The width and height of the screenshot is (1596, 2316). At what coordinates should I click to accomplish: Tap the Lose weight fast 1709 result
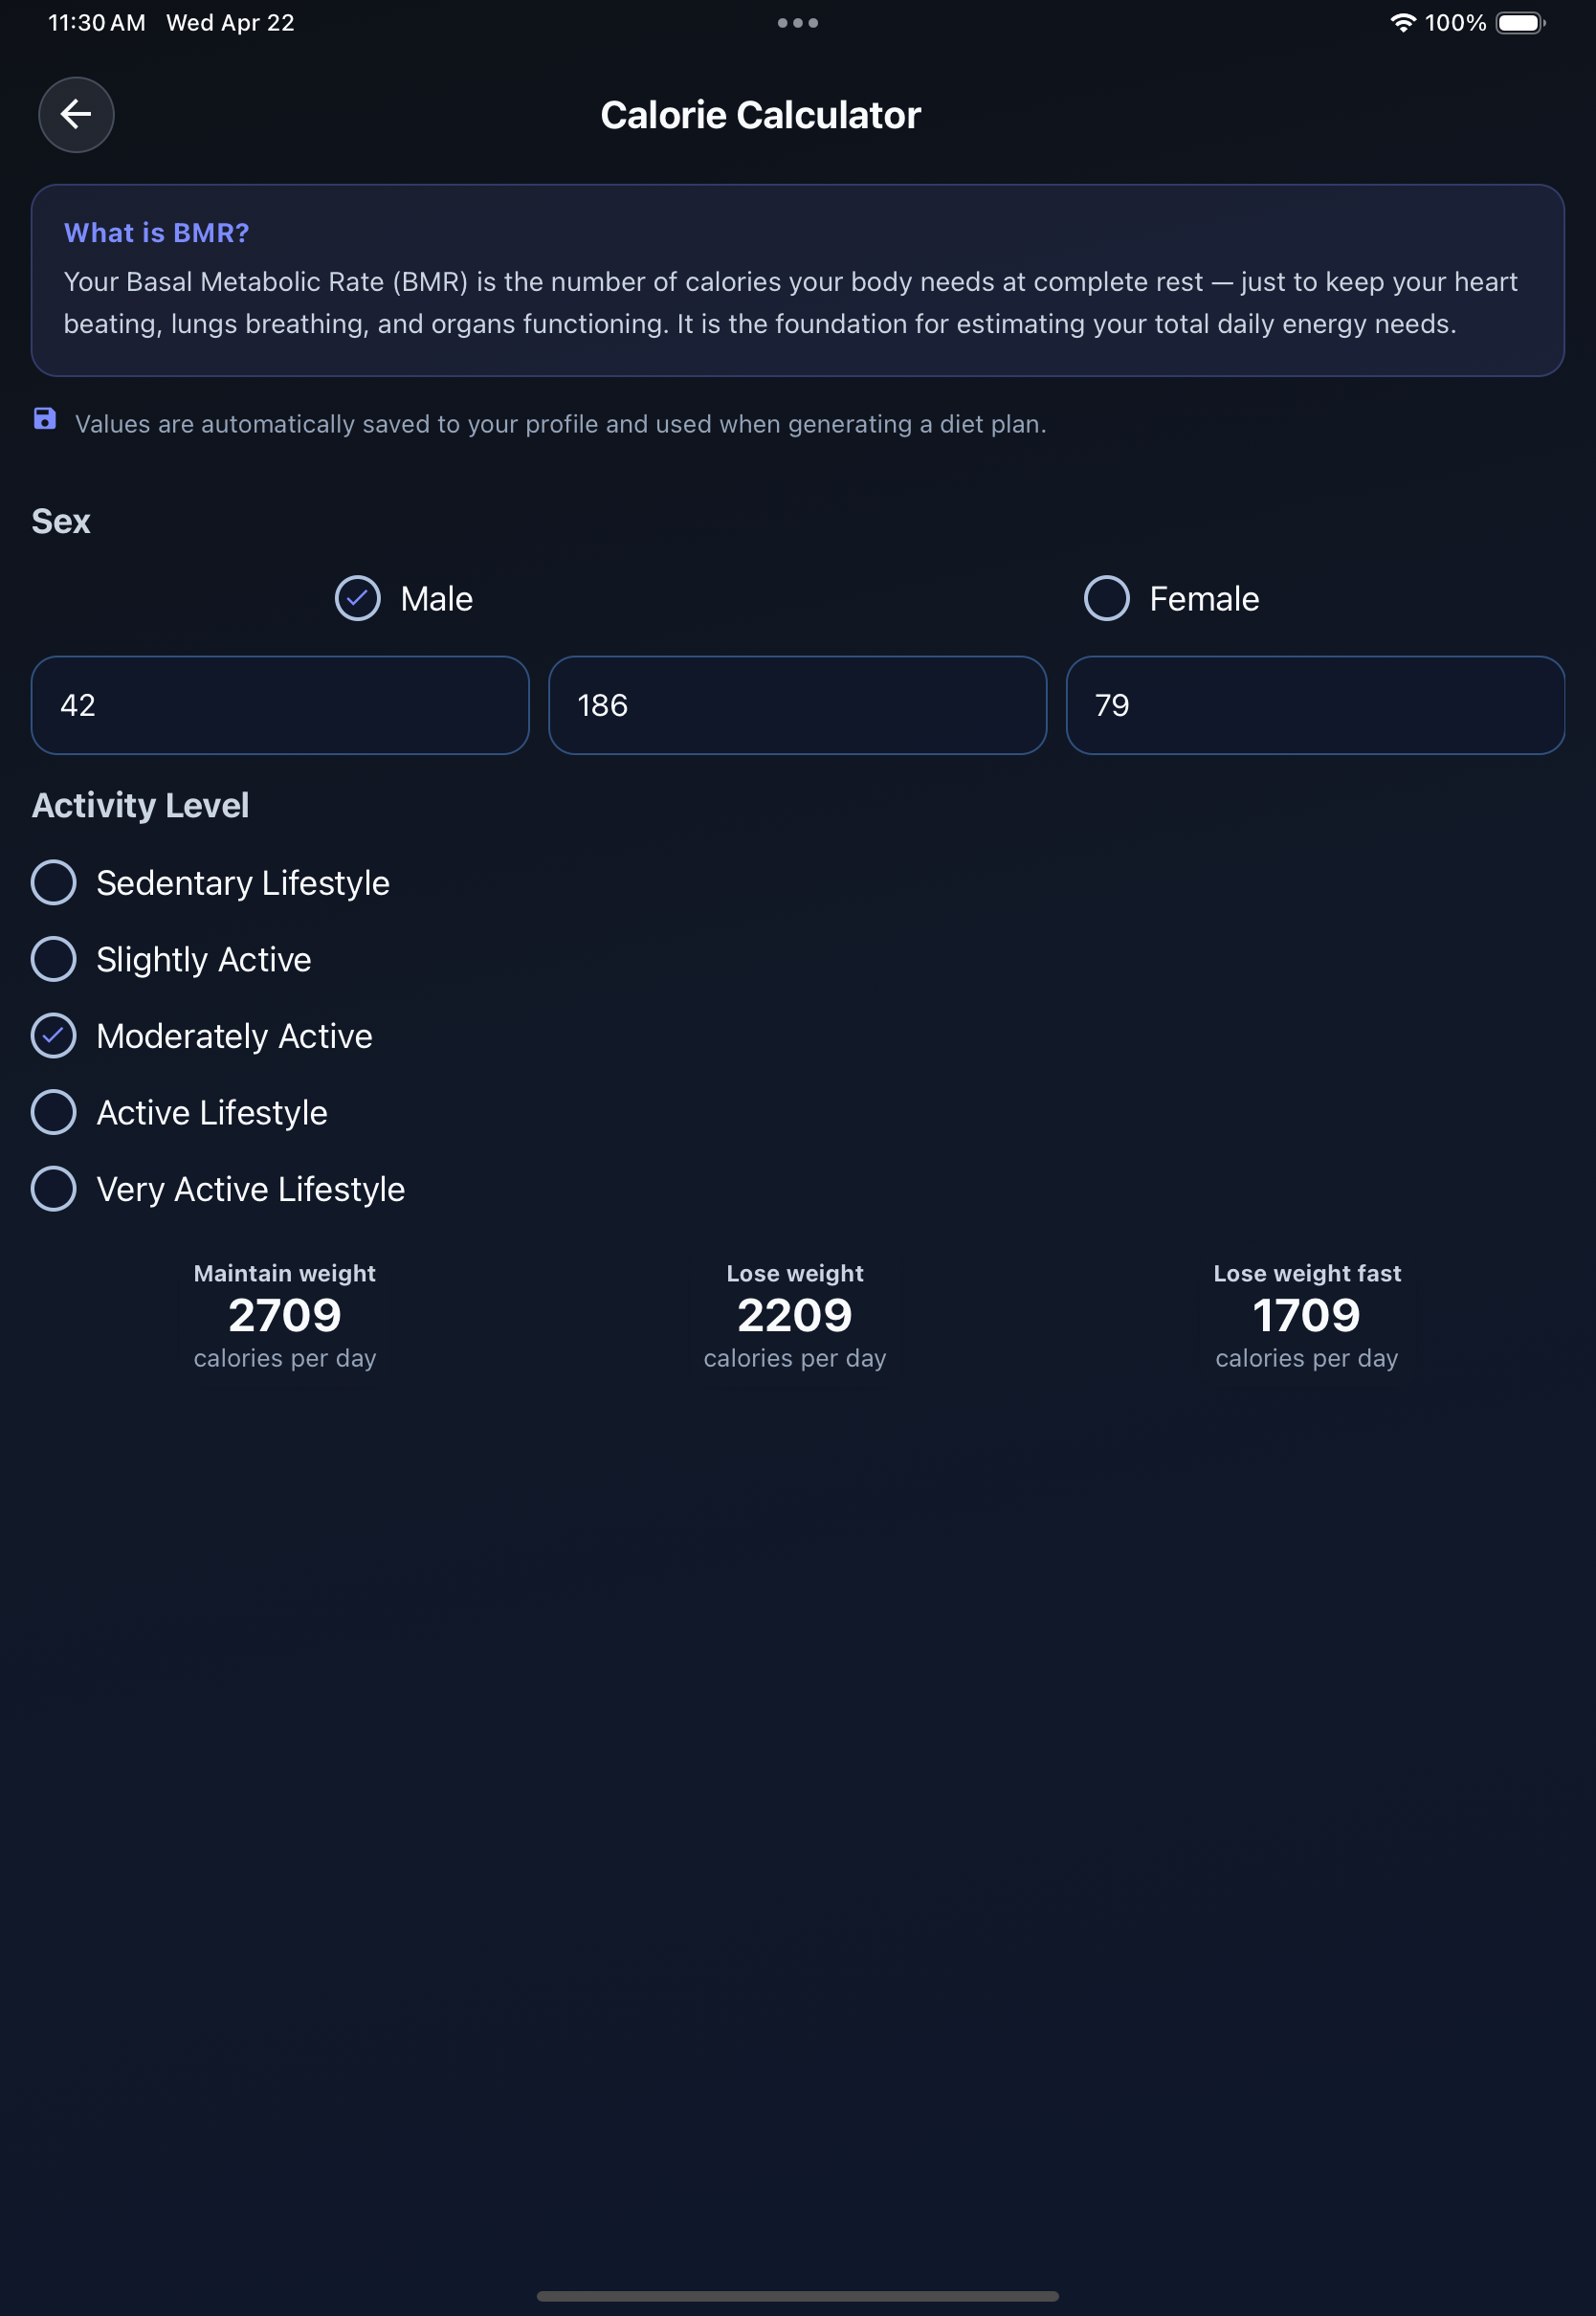click(1306, 1315)
